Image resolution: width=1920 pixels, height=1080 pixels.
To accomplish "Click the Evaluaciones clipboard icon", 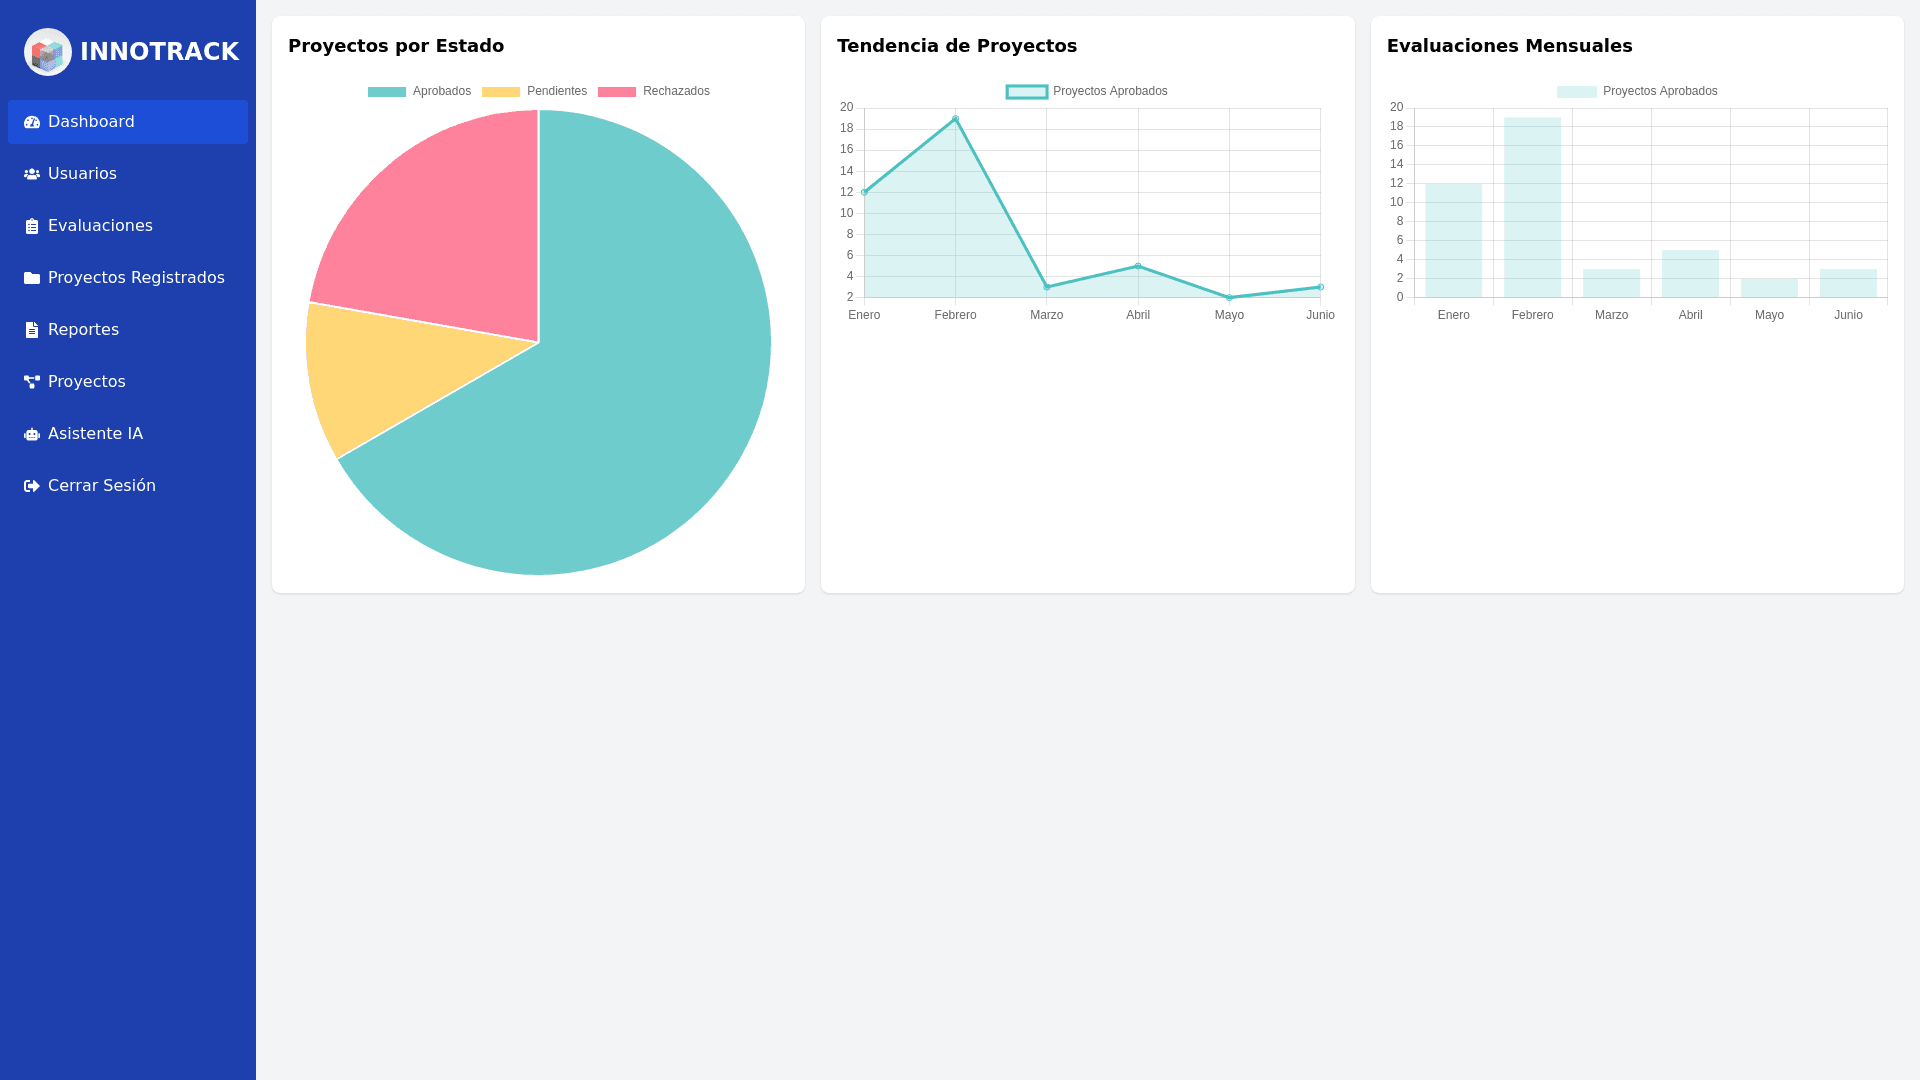I will click(x=32, y=226).
